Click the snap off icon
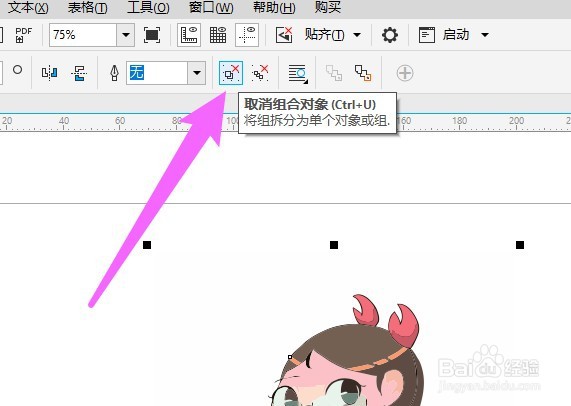This screenshot has width=571, height=406. click(284, 35)
